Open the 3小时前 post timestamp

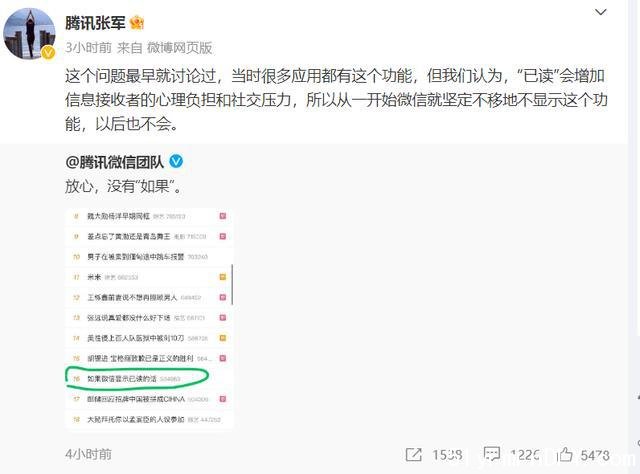[x=88, y=48]
